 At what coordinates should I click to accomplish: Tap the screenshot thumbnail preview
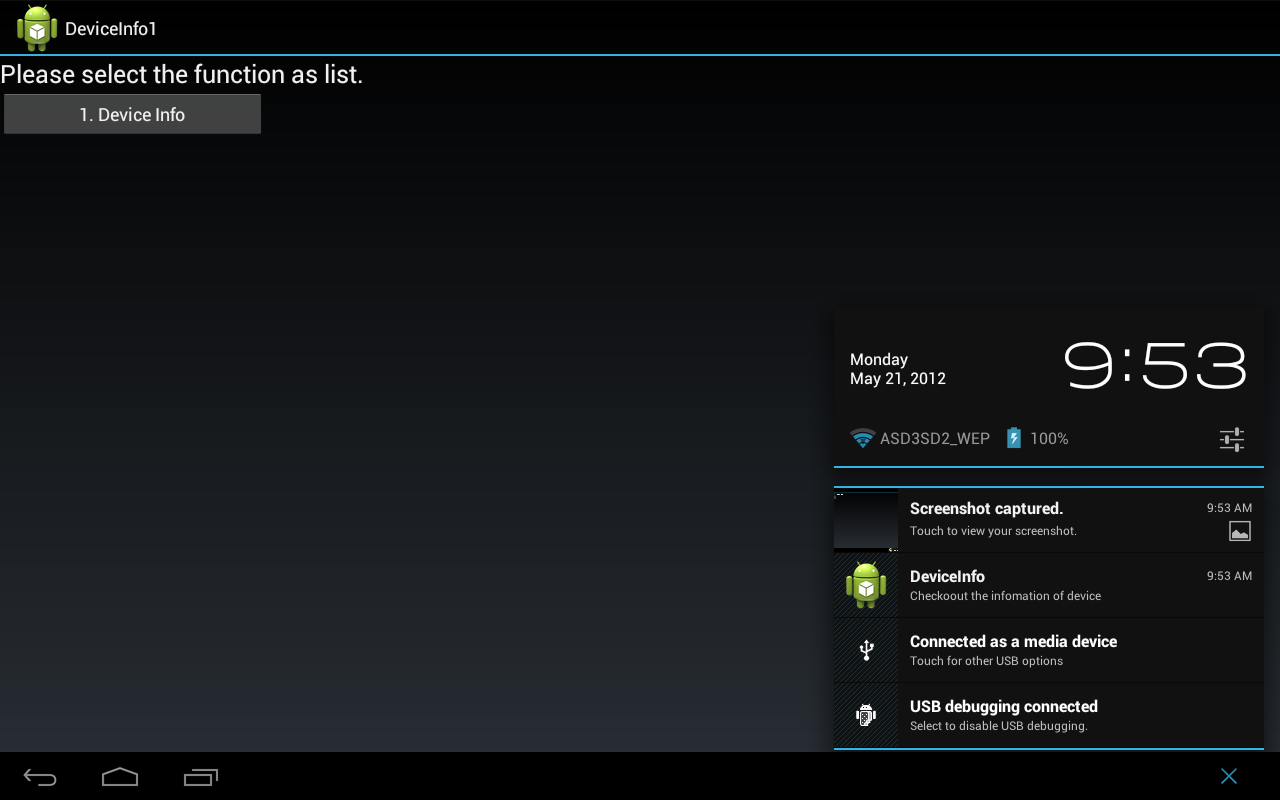point(865,521)
